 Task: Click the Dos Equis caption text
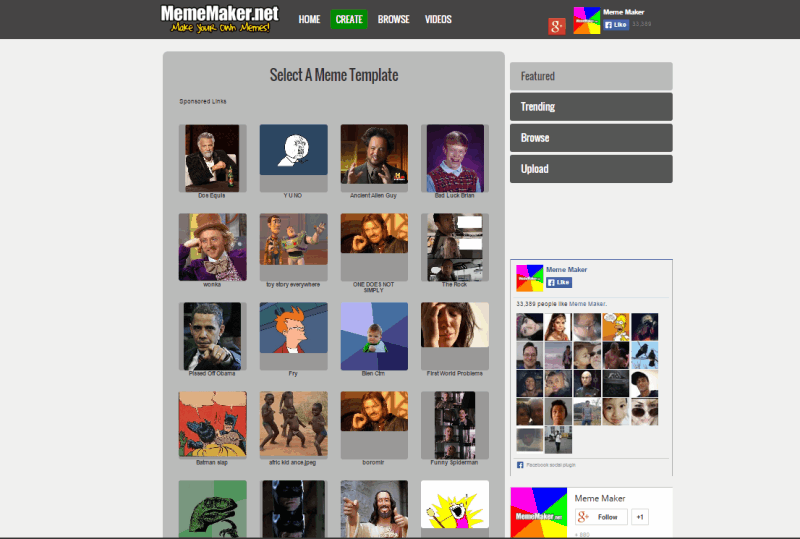tap(212, 195)
